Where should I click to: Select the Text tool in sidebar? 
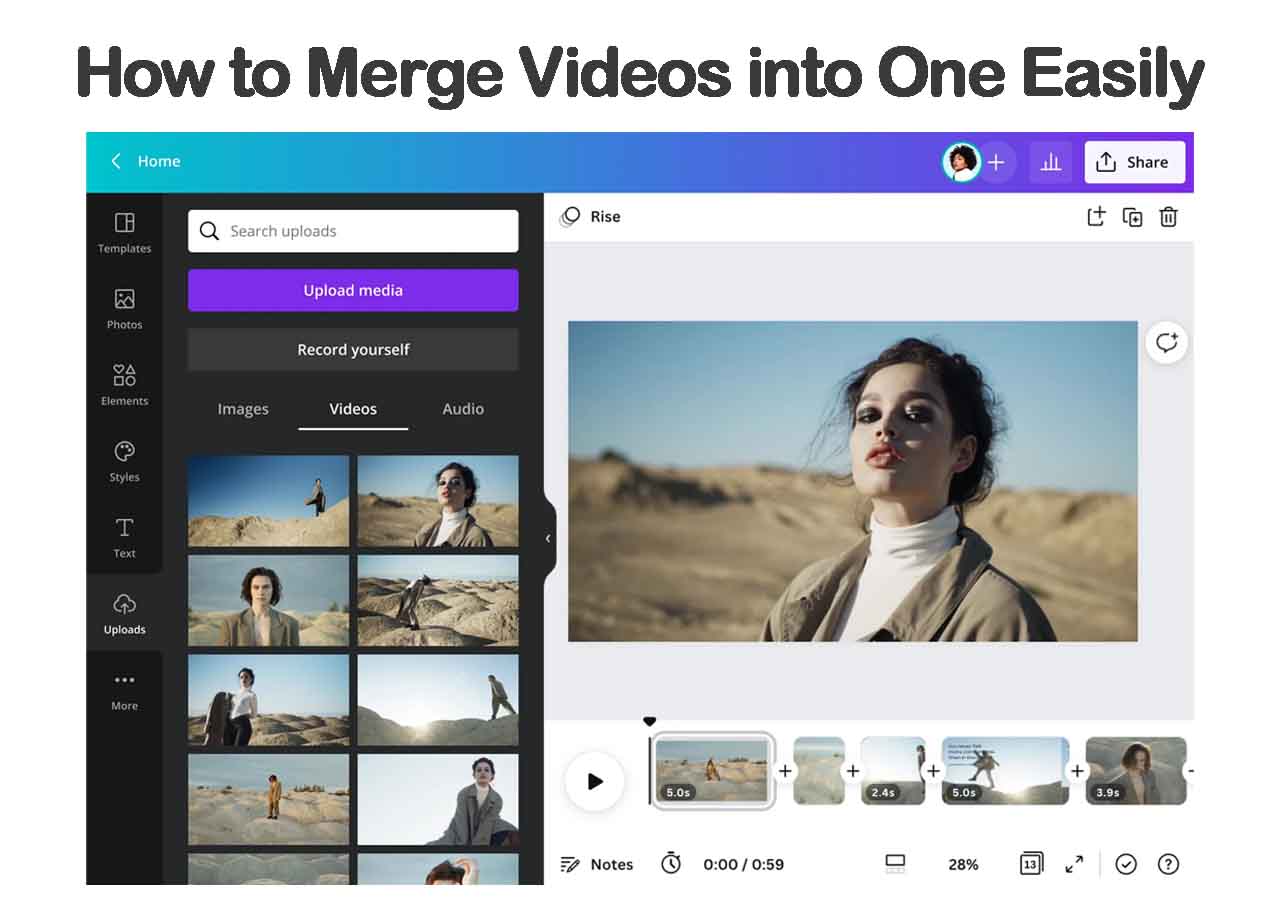coord(124,537)
